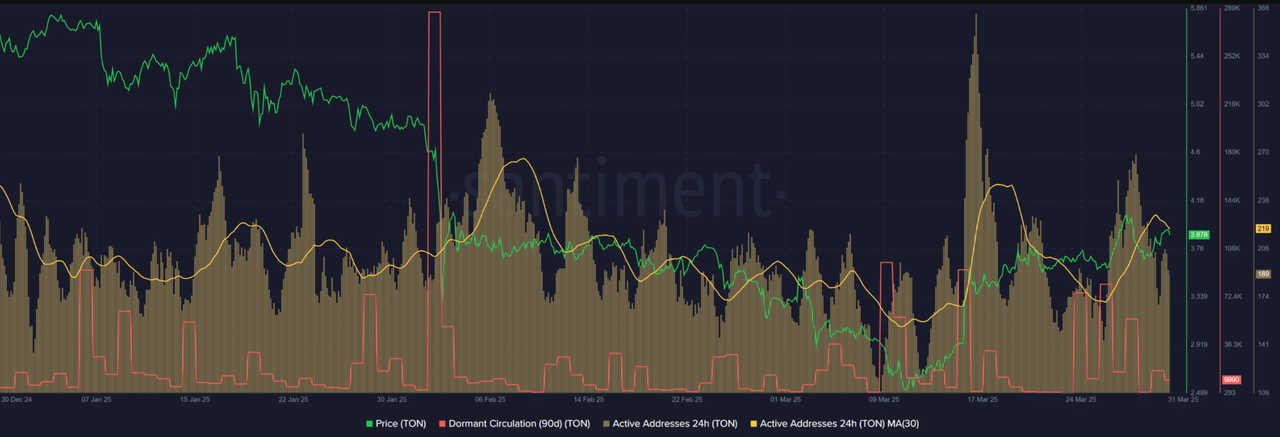Click the 4.18 price axis value
Viewport: 1280px width, 437px height.
(x=1197, y=200)
